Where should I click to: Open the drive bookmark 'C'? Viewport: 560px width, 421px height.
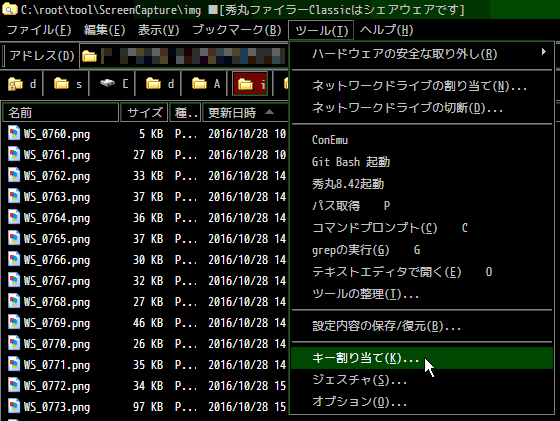point(114,84)
